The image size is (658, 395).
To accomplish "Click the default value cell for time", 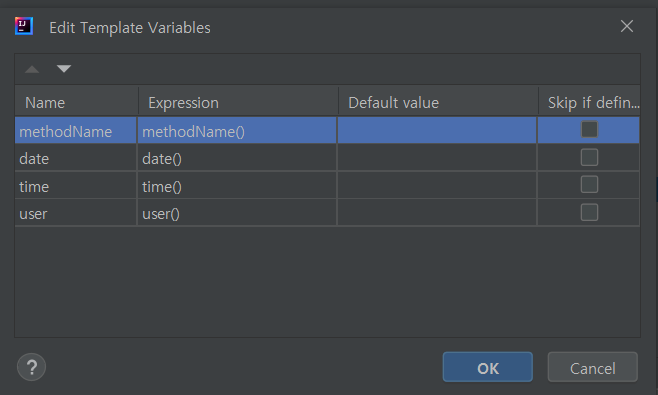I will [437, 186].
